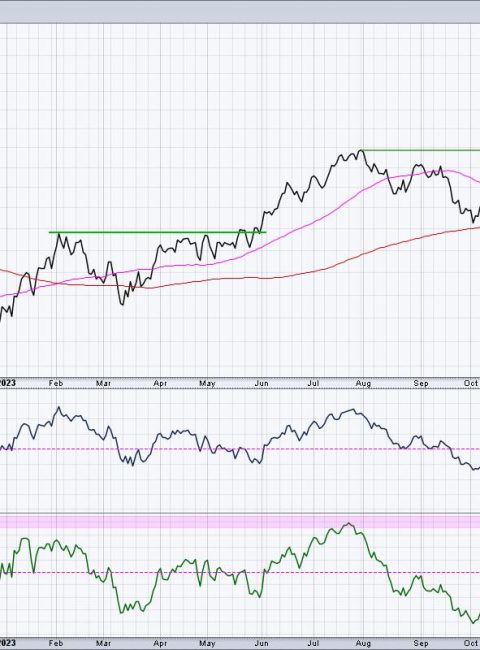The image size is (480, 650).
Task: Select the green horizontal line starting at August peak
Action: point(421,150)
